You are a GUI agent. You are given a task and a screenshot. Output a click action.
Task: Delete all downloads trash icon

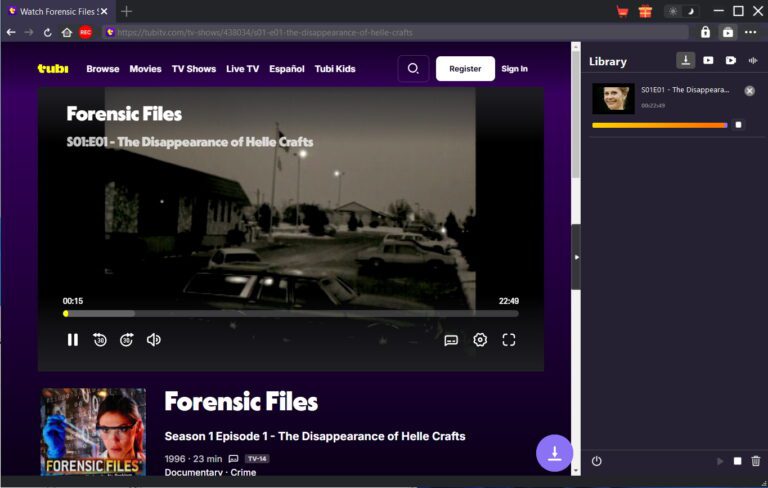pos(756,461)
